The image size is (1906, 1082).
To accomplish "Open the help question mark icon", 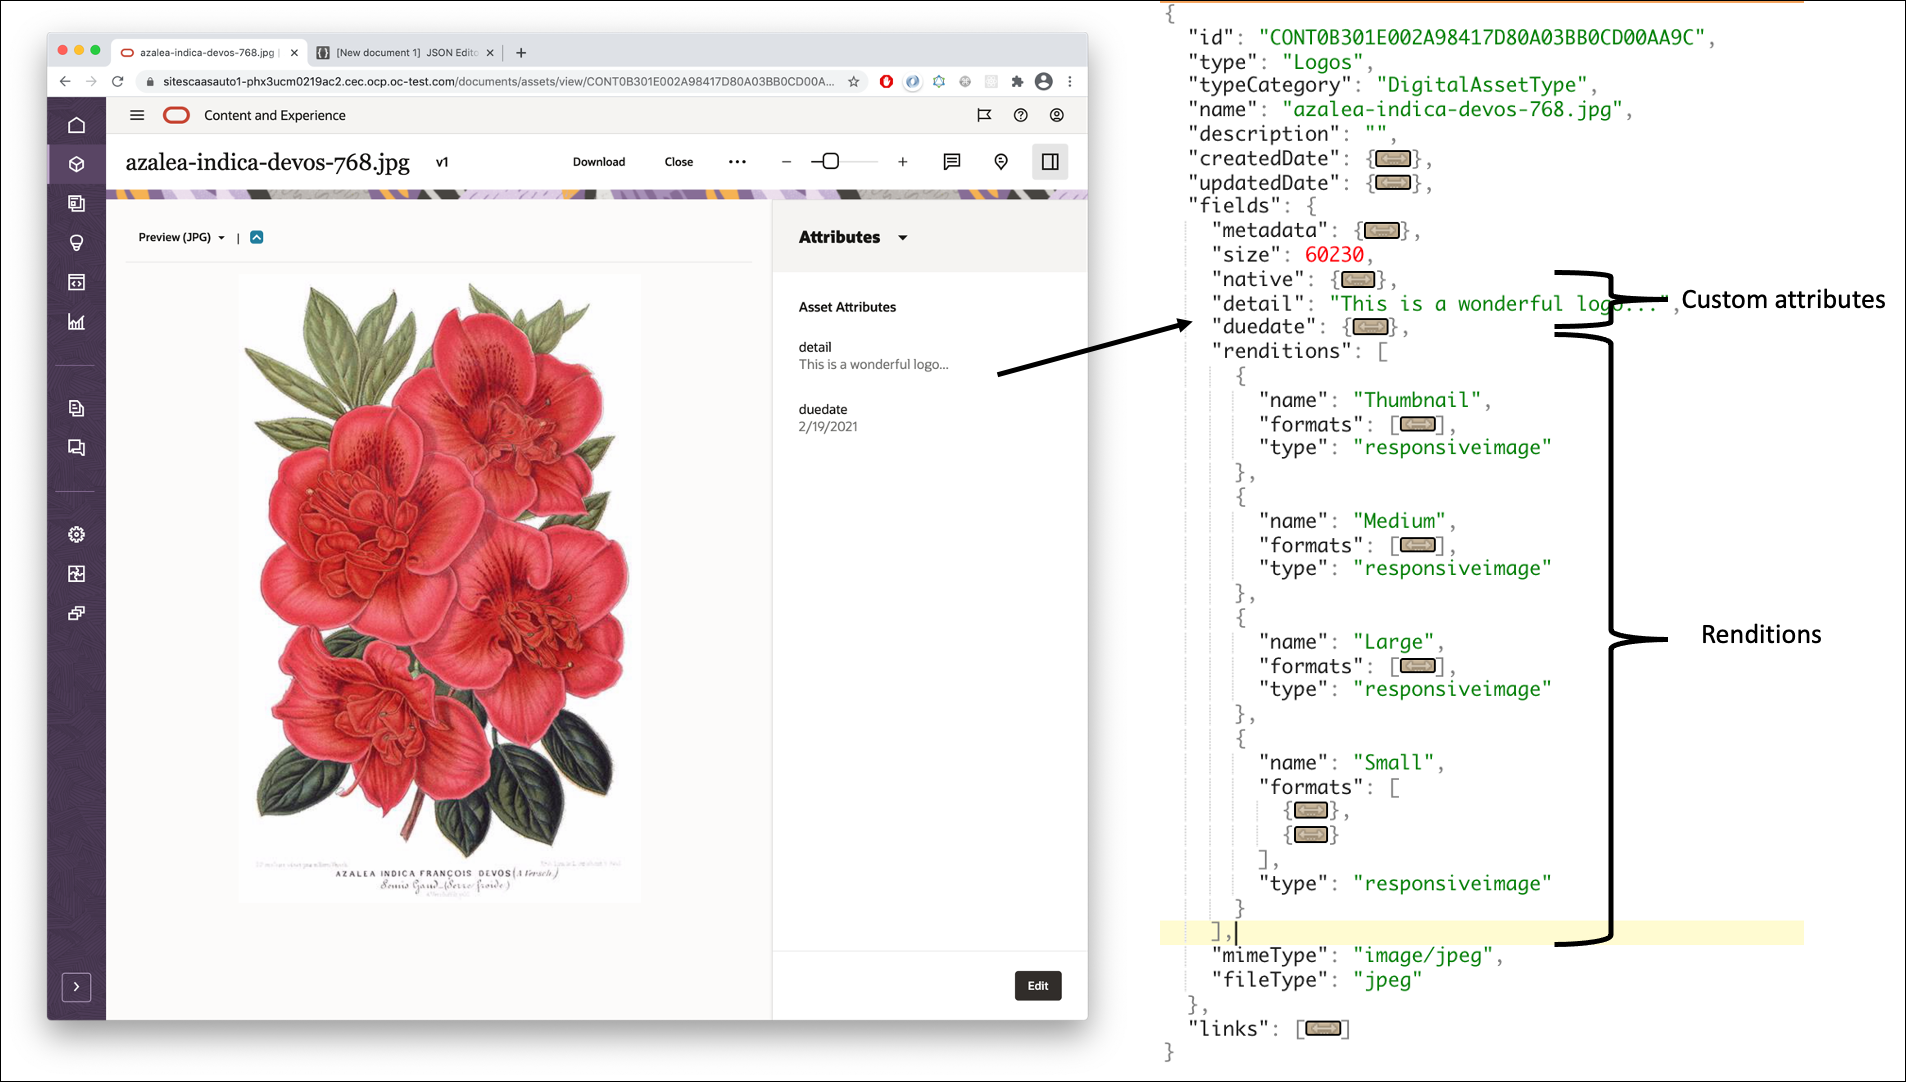I will pyautogui.click(x=1020, y=115).
